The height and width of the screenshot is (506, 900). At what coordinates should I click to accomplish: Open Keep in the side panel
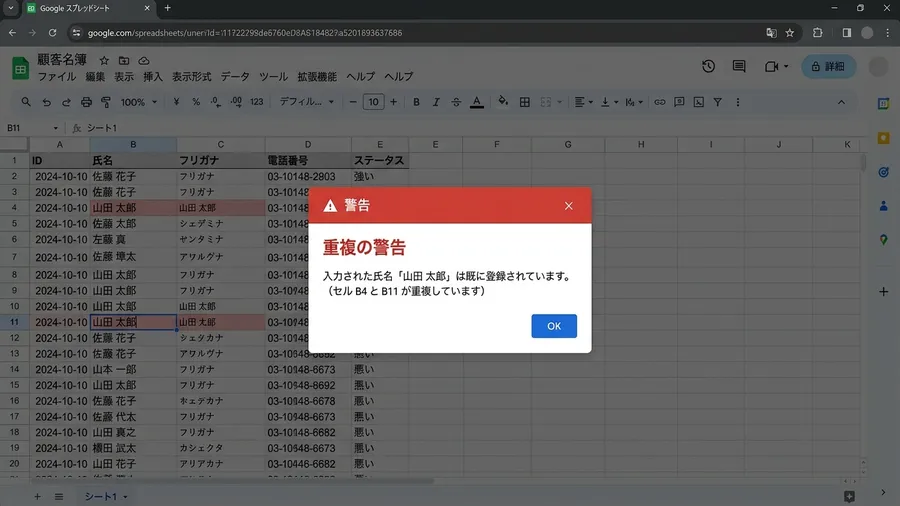883,138
